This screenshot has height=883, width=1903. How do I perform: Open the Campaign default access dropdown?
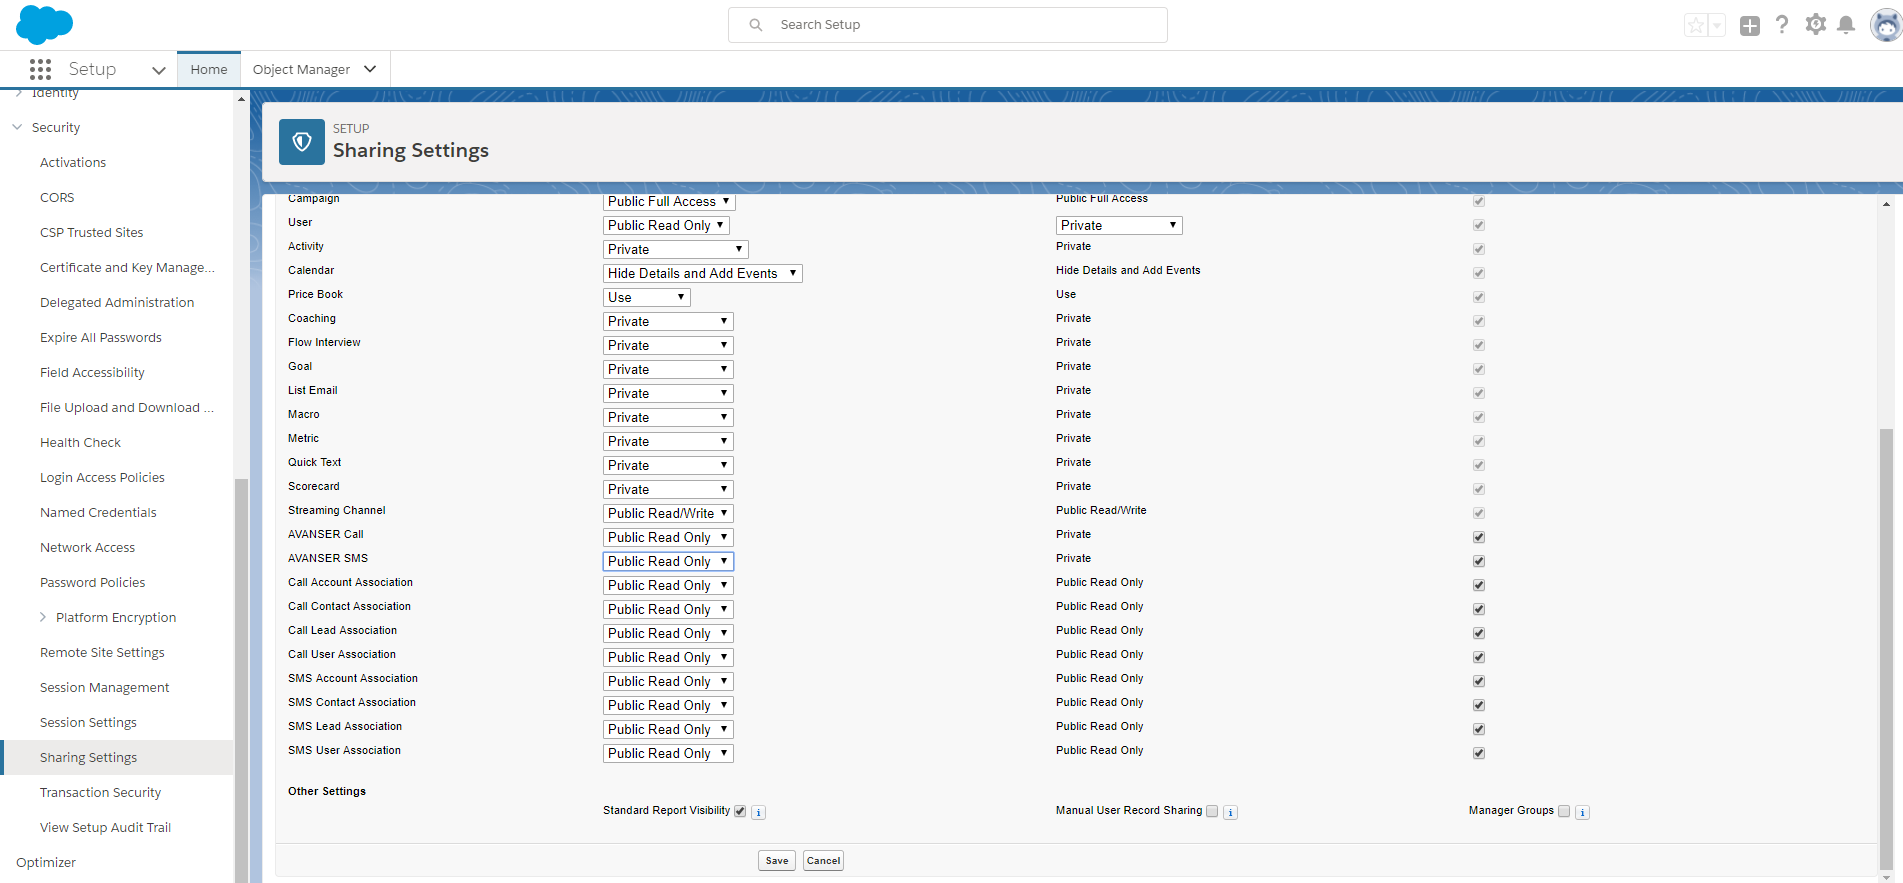point(669,201)
